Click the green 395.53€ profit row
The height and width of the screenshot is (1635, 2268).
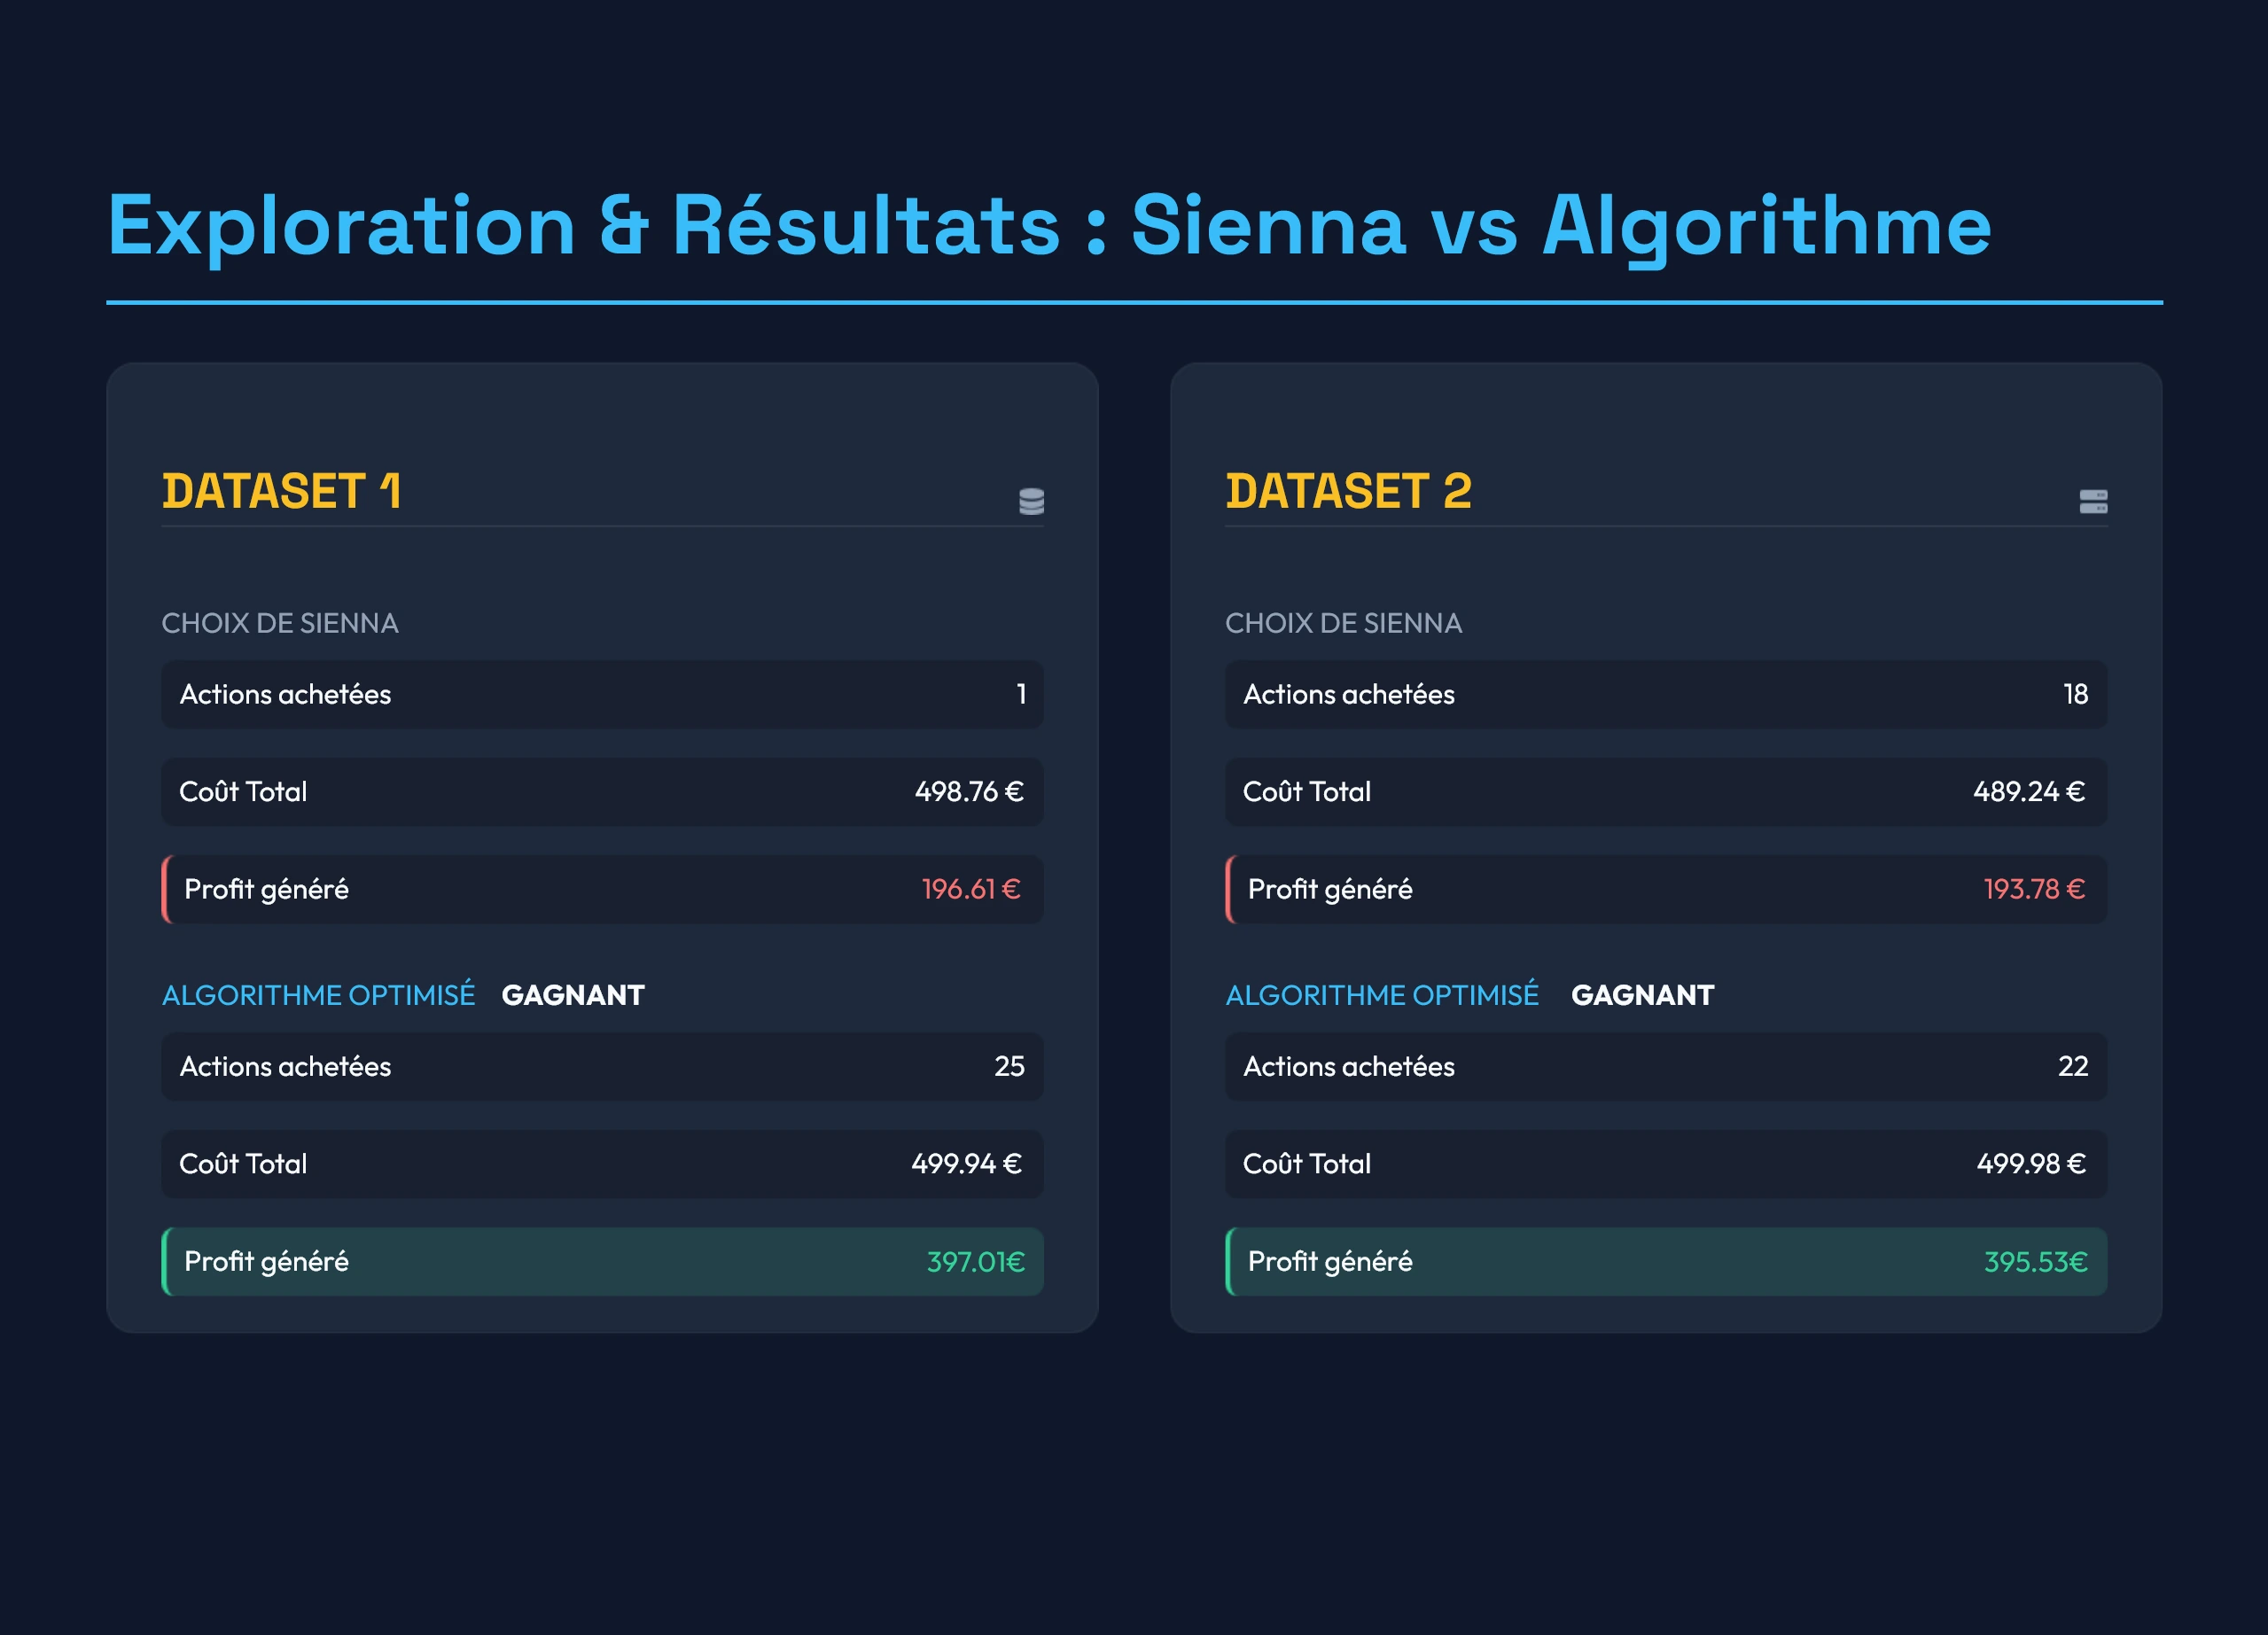(x=1666, y=1261)
